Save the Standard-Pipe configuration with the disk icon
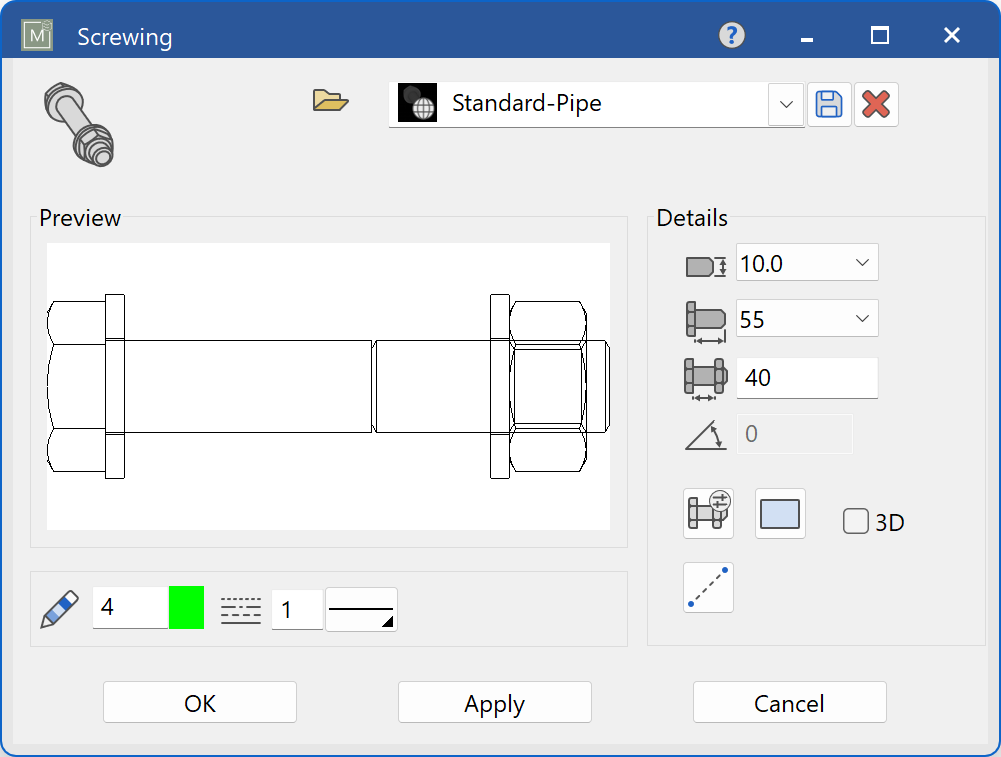Screen dimensions: 1001x757 coord(829,104)
